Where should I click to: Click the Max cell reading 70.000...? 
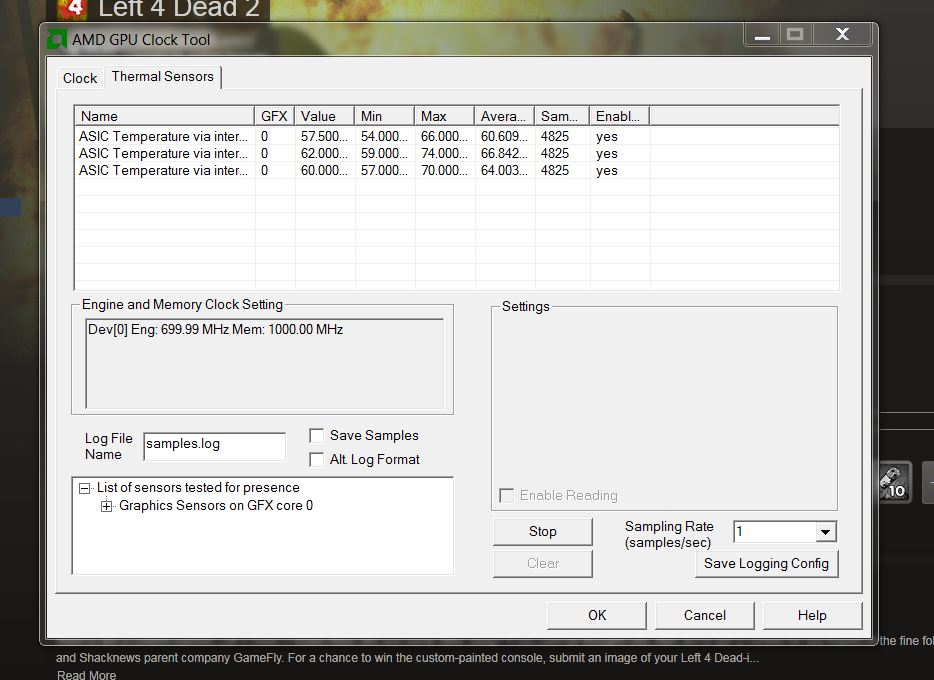(444, 171)
